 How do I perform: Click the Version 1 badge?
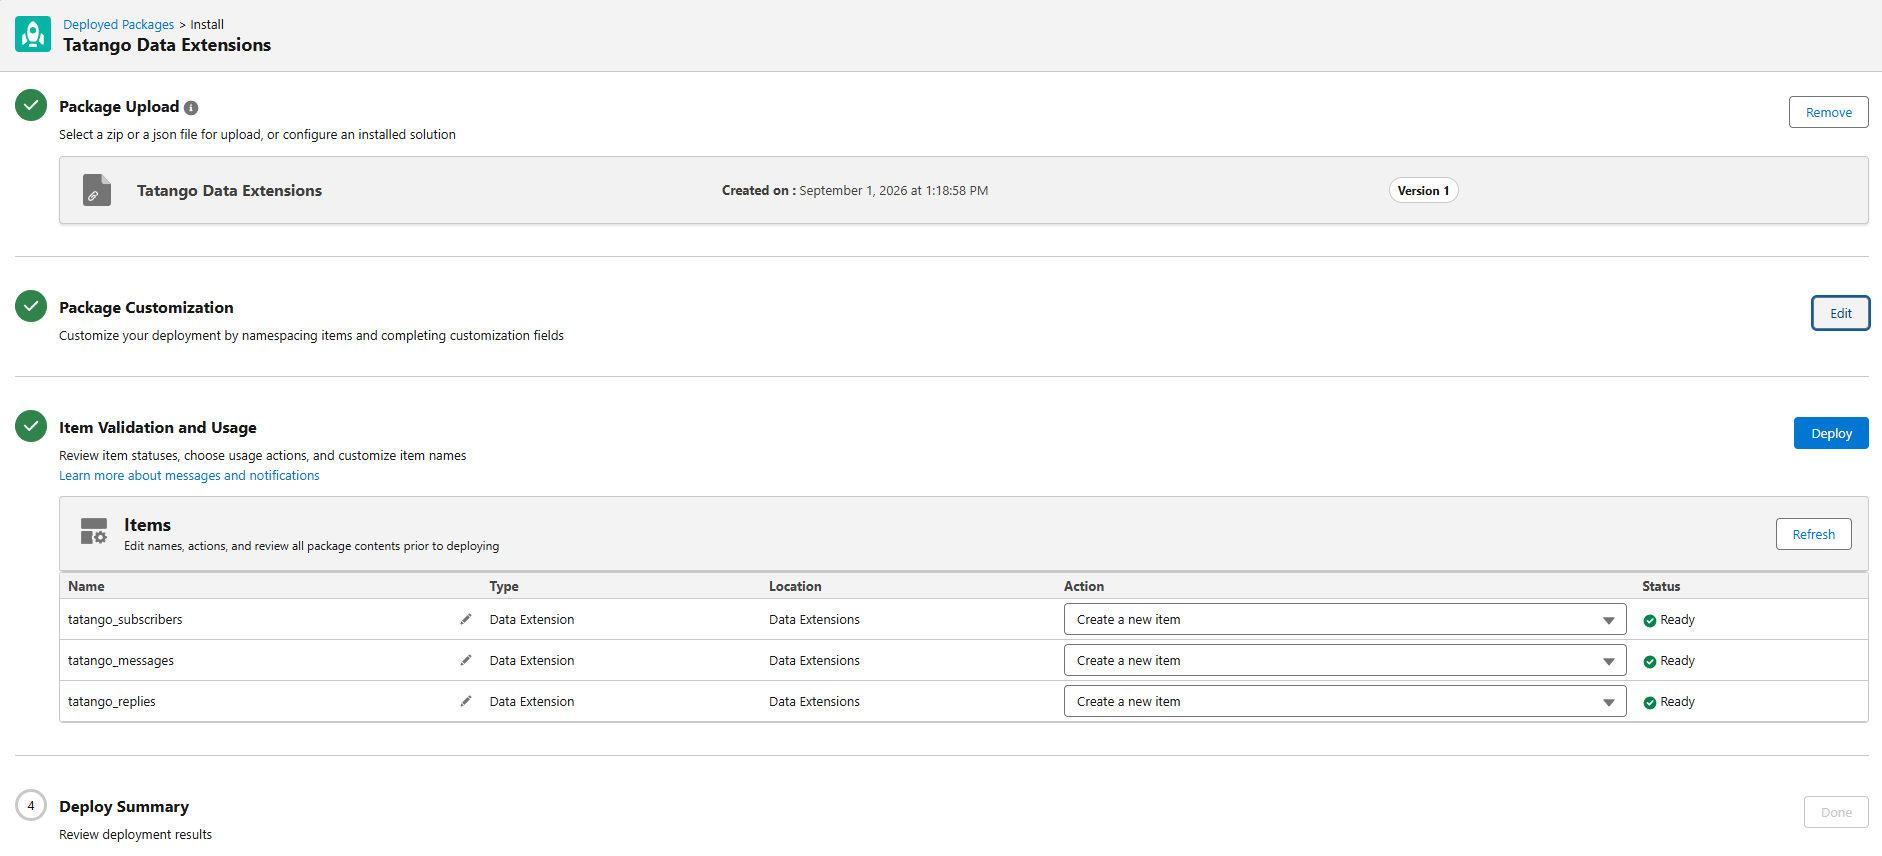click(1423, 190)
